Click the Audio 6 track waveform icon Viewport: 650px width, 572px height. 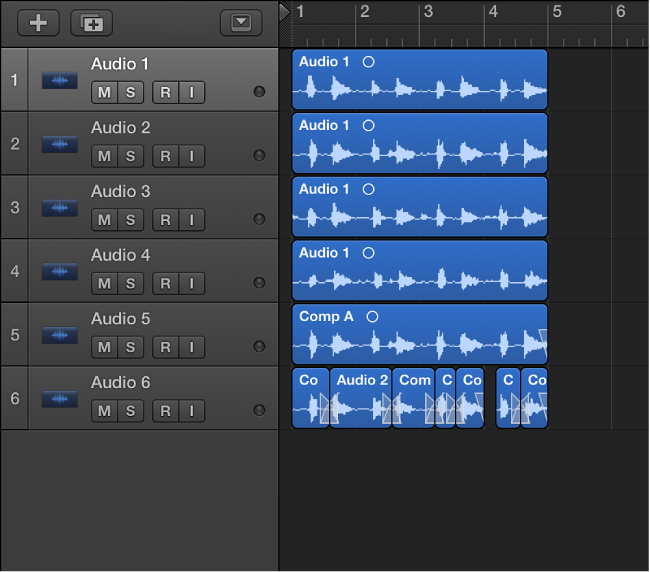coord(59,399)
